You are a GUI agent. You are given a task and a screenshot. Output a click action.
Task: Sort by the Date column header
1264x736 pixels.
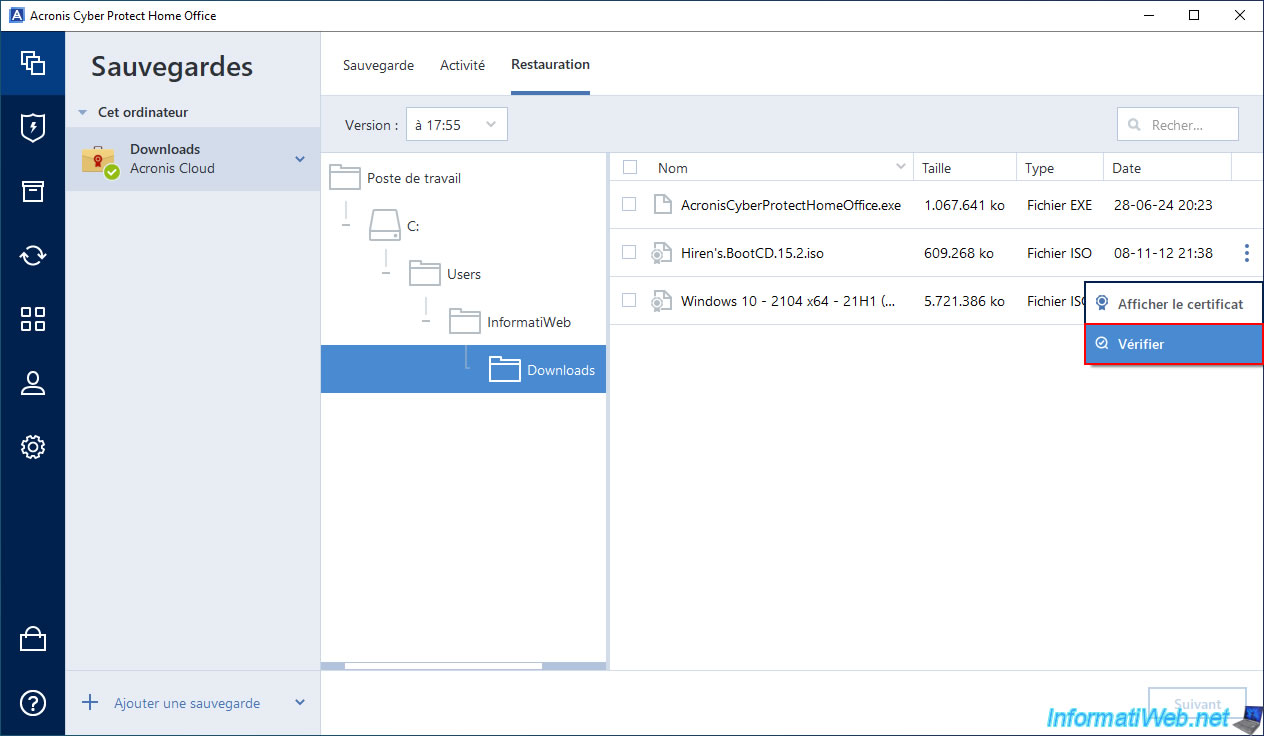click(1126, 168)
